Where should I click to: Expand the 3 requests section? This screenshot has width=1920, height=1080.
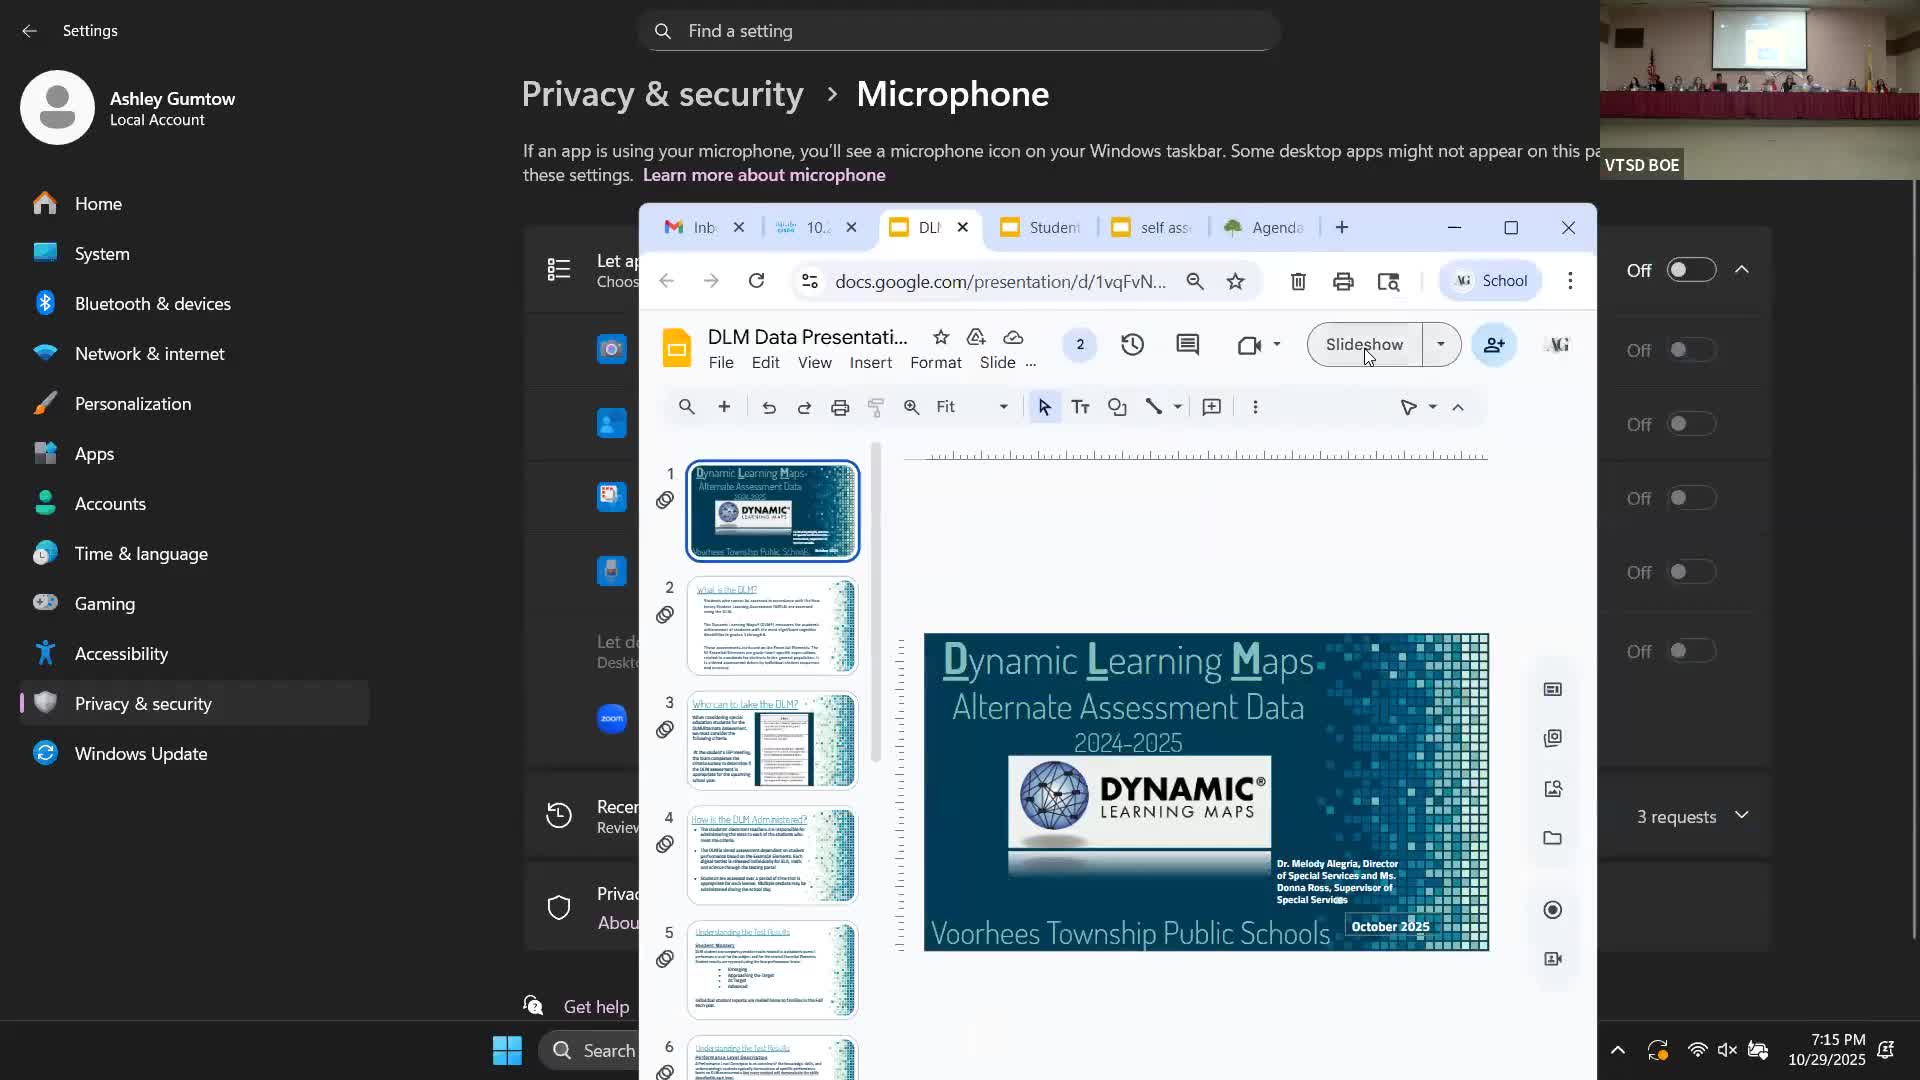[1741, 816]
